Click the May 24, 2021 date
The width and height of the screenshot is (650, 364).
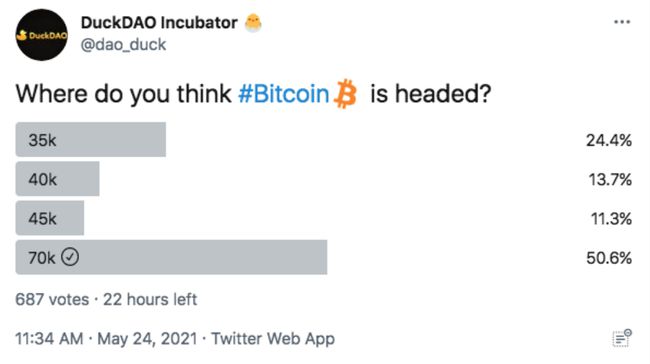tap(147, 339)
